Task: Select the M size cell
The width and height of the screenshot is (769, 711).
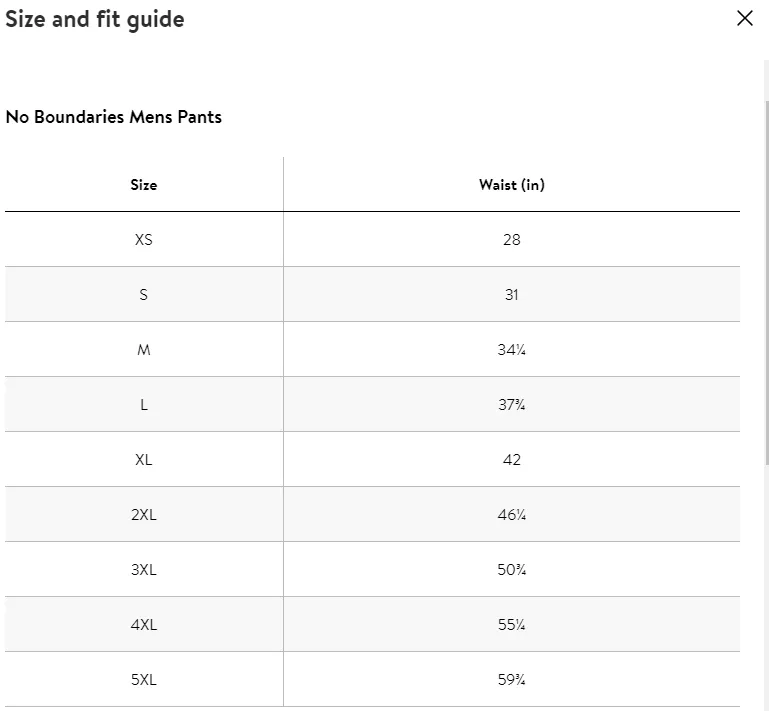Action: [x=144, y=350]
